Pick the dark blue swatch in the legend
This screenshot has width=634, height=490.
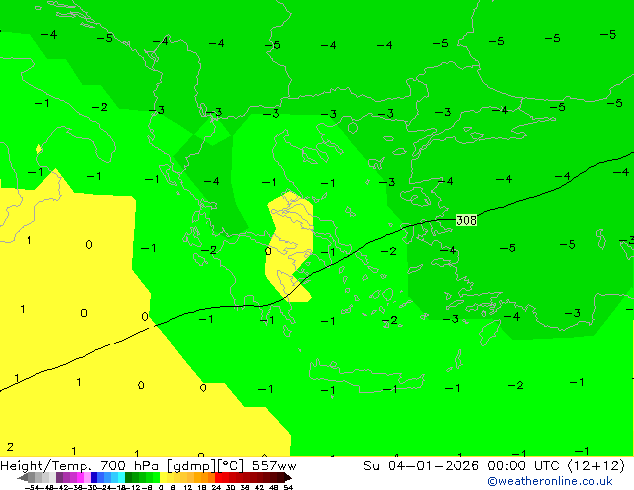[x=94, y=477]
